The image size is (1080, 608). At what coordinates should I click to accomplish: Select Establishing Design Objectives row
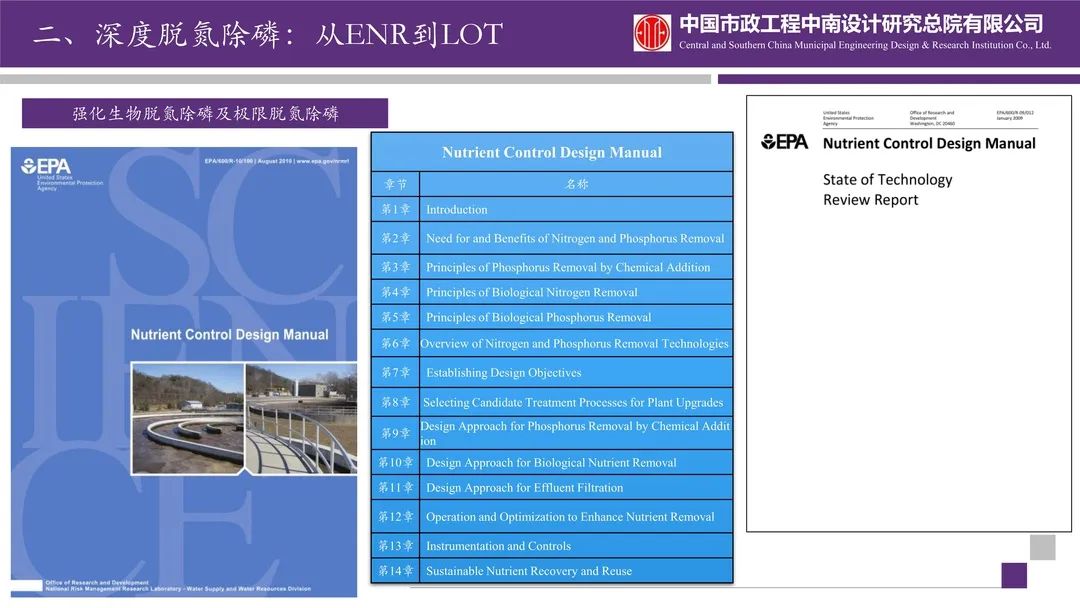click(x=552, y=373)
